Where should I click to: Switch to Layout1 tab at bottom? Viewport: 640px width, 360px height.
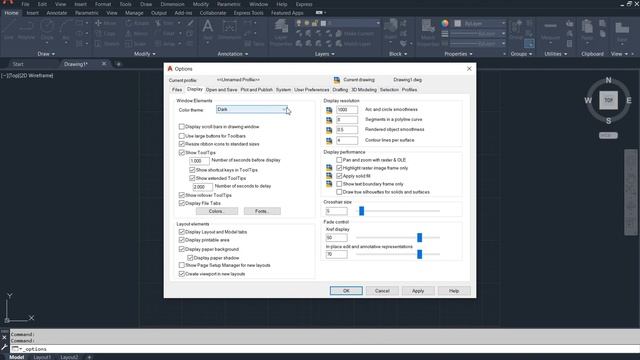click(42, 357)
